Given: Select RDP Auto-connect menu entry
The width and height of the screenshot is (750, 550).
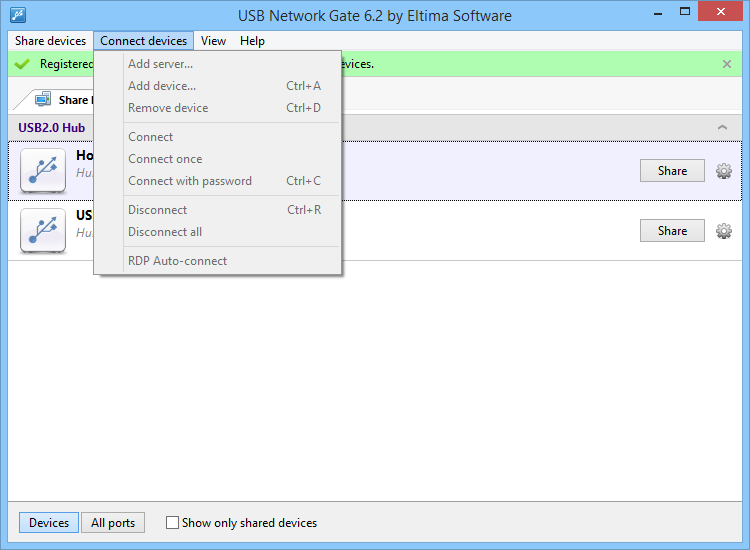Looking at the screenshot, I should (x=177, y=261).
